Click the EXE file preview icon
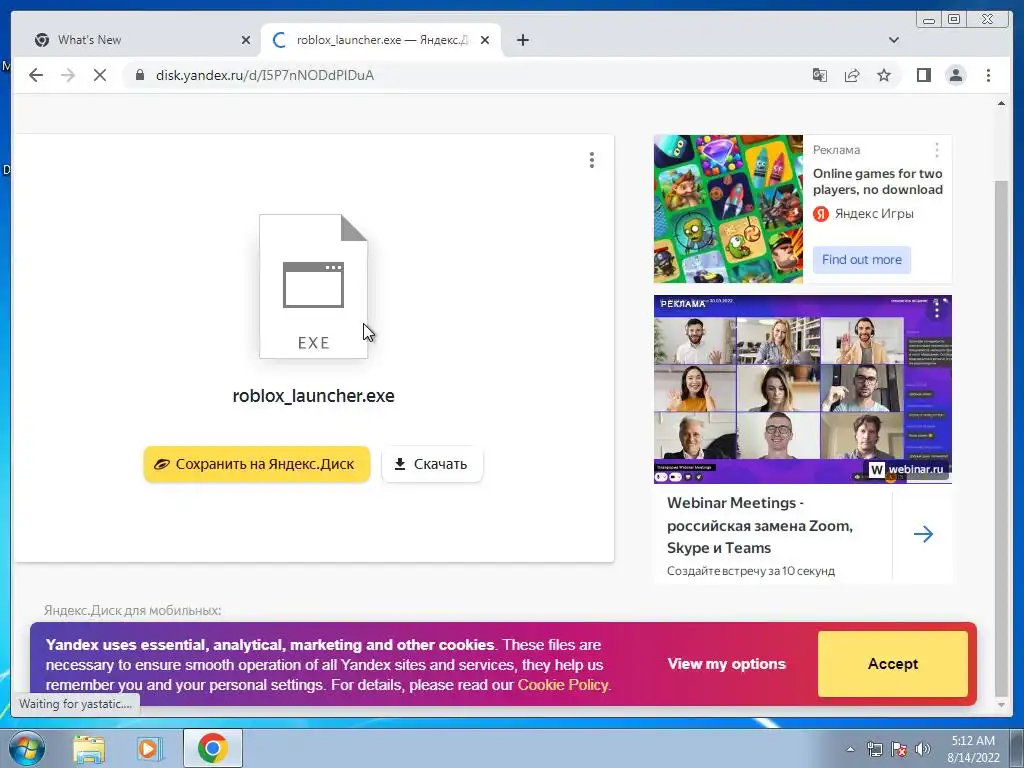 pos(313,286)
